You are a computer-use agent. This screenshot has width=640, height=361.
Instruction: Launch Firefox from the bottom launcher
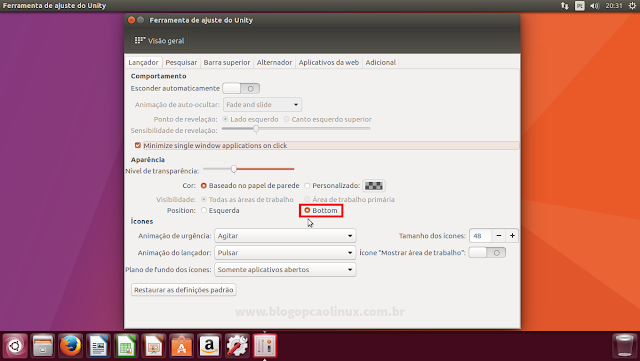tap(71, 346)
